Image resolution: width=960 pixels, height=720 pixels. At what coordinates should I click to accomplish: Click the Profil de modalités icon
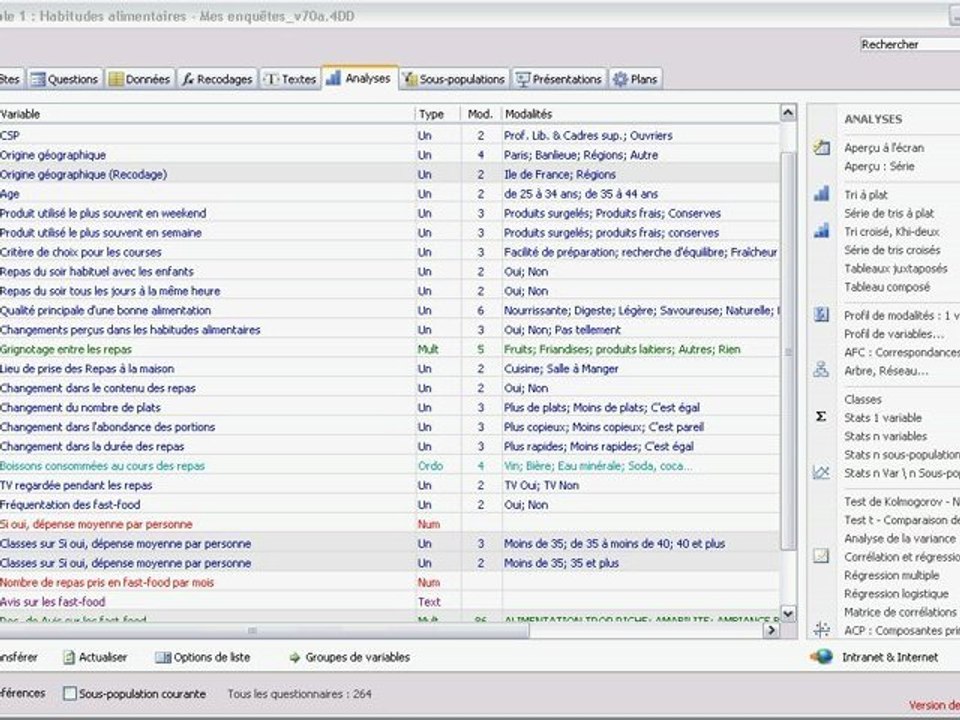point(822,314)
